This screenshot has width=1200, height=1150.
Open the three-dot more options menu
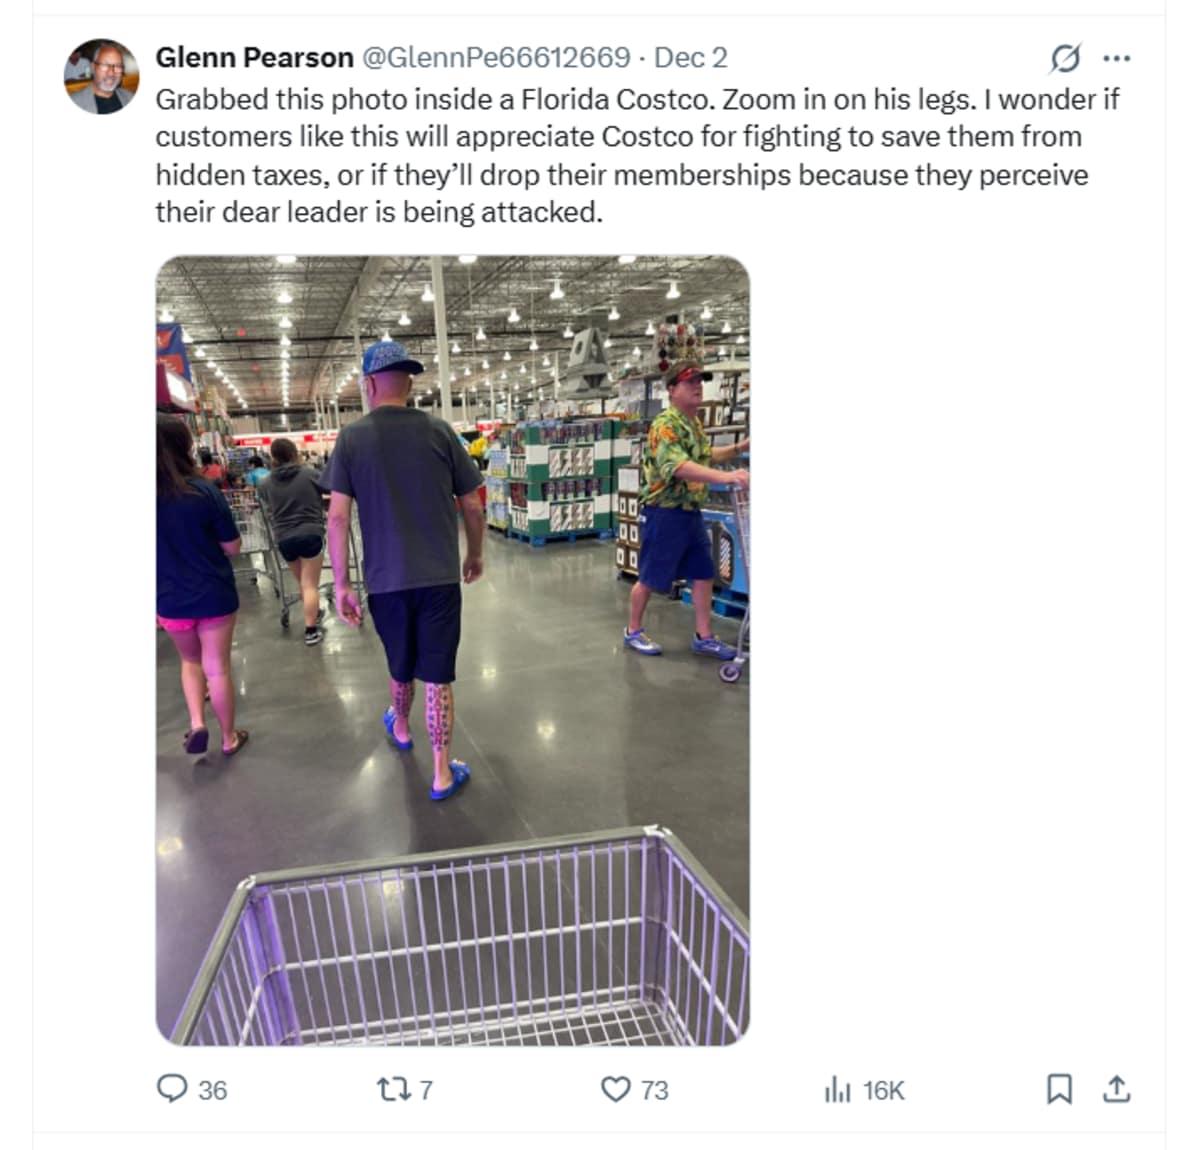(1116, 58)
